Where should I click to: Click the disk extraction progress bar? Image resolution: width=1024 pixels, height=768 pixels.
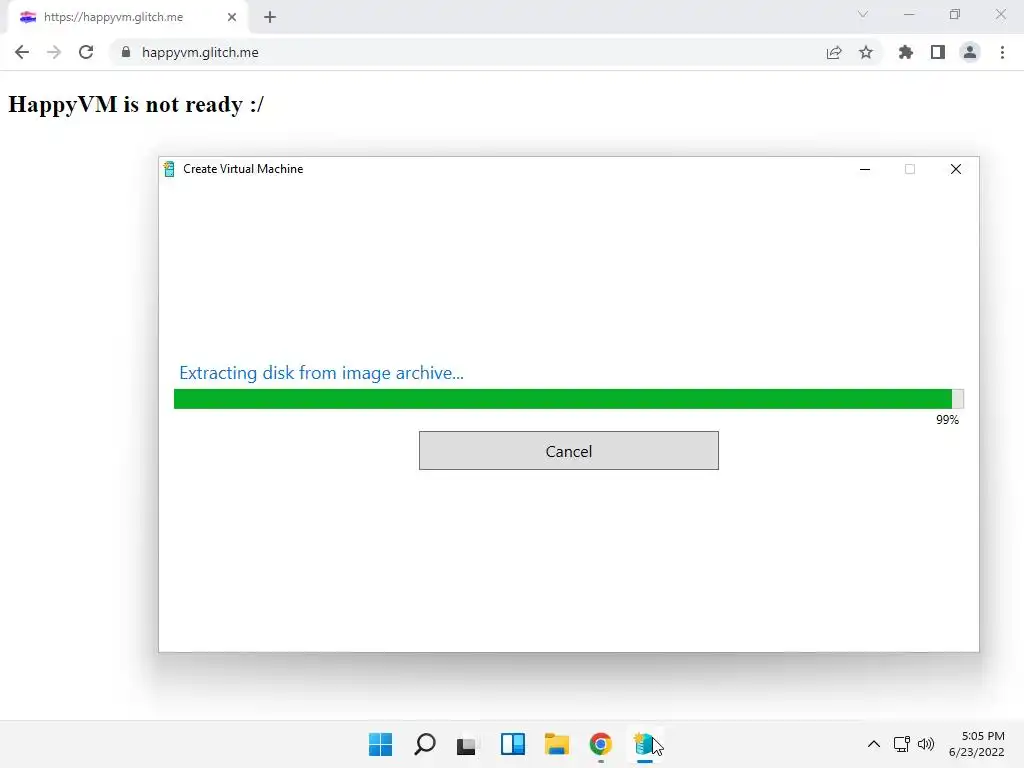coord(568,399)
